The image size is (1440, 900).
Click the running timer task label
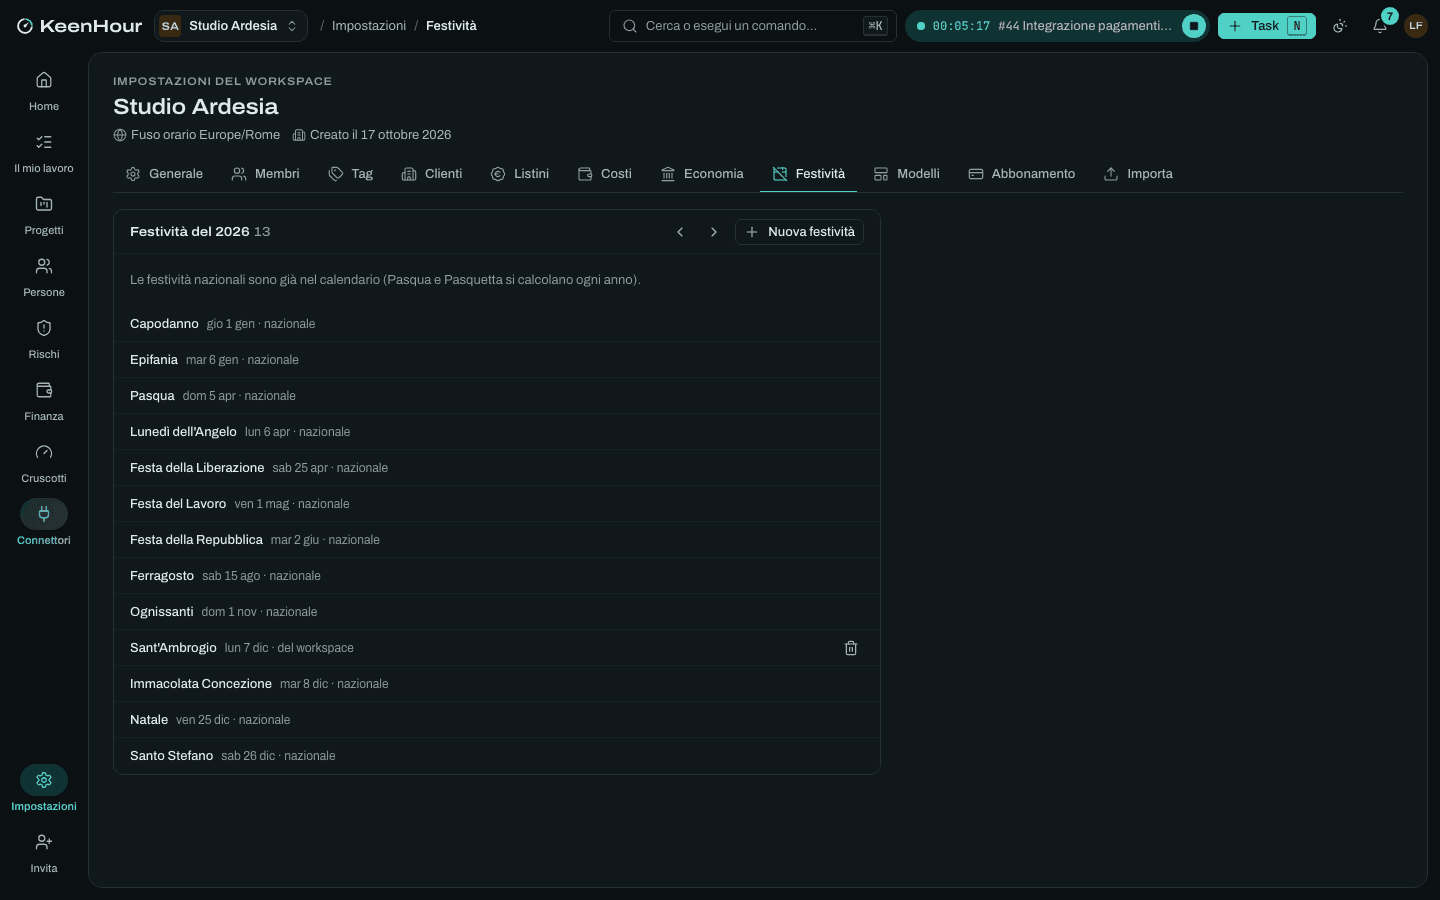[x=1084, y=26]
